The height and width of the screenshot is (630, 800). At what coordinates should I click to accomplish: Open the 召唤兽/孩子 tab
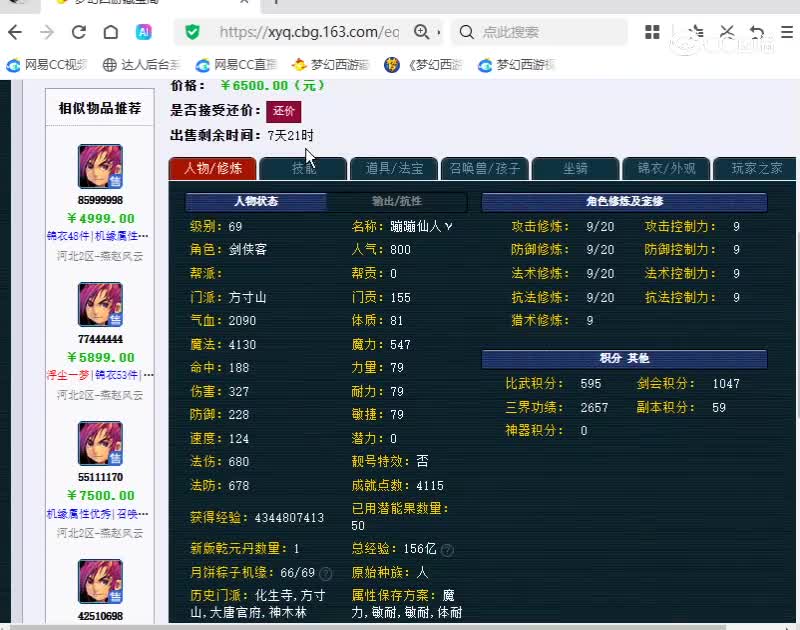click(x=485, y=168)
